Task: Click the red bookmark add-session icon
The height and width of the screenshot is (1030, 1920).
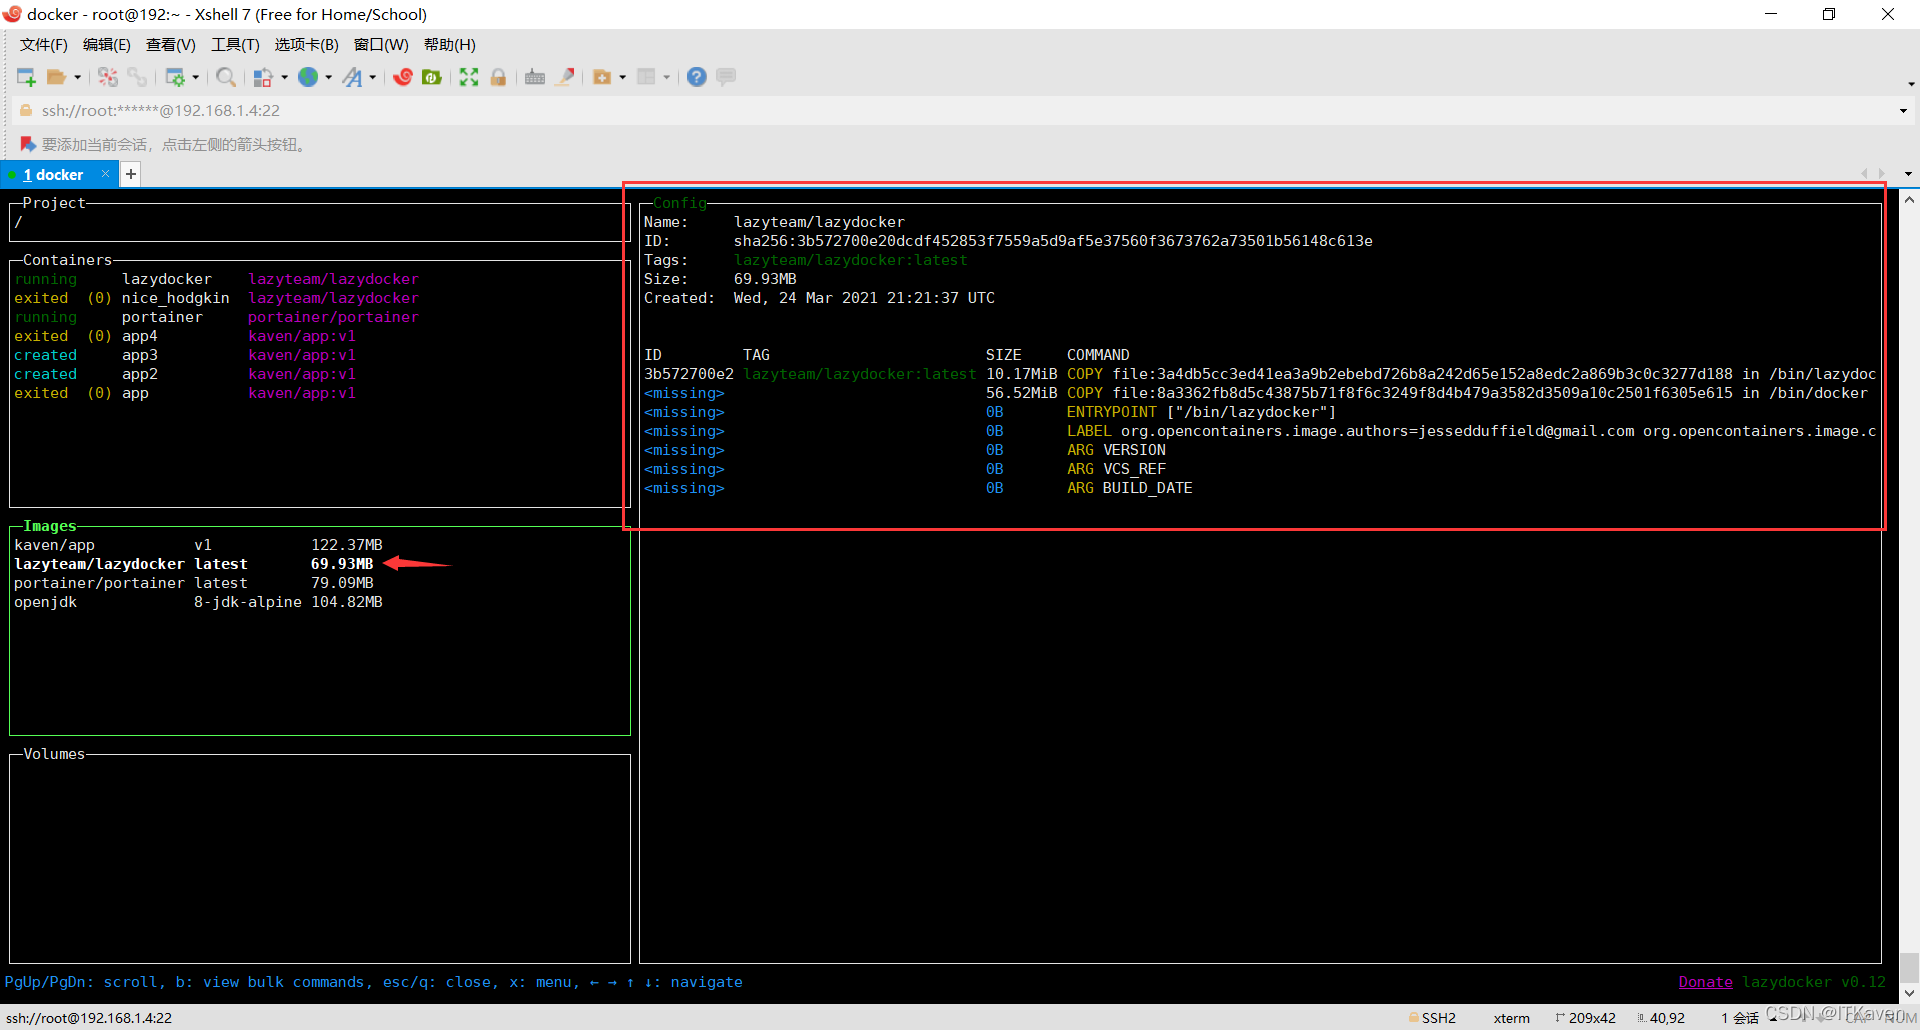Action: click(28, 144)
